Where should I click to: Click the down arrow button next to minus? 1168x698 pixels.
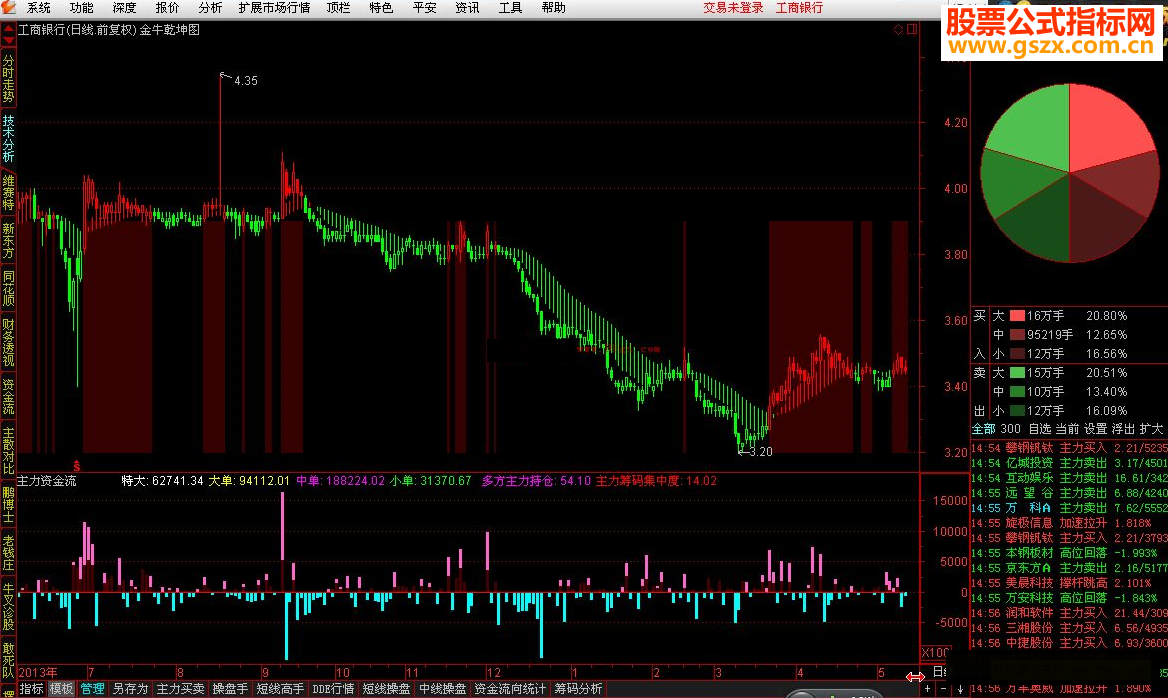(960, 689)
